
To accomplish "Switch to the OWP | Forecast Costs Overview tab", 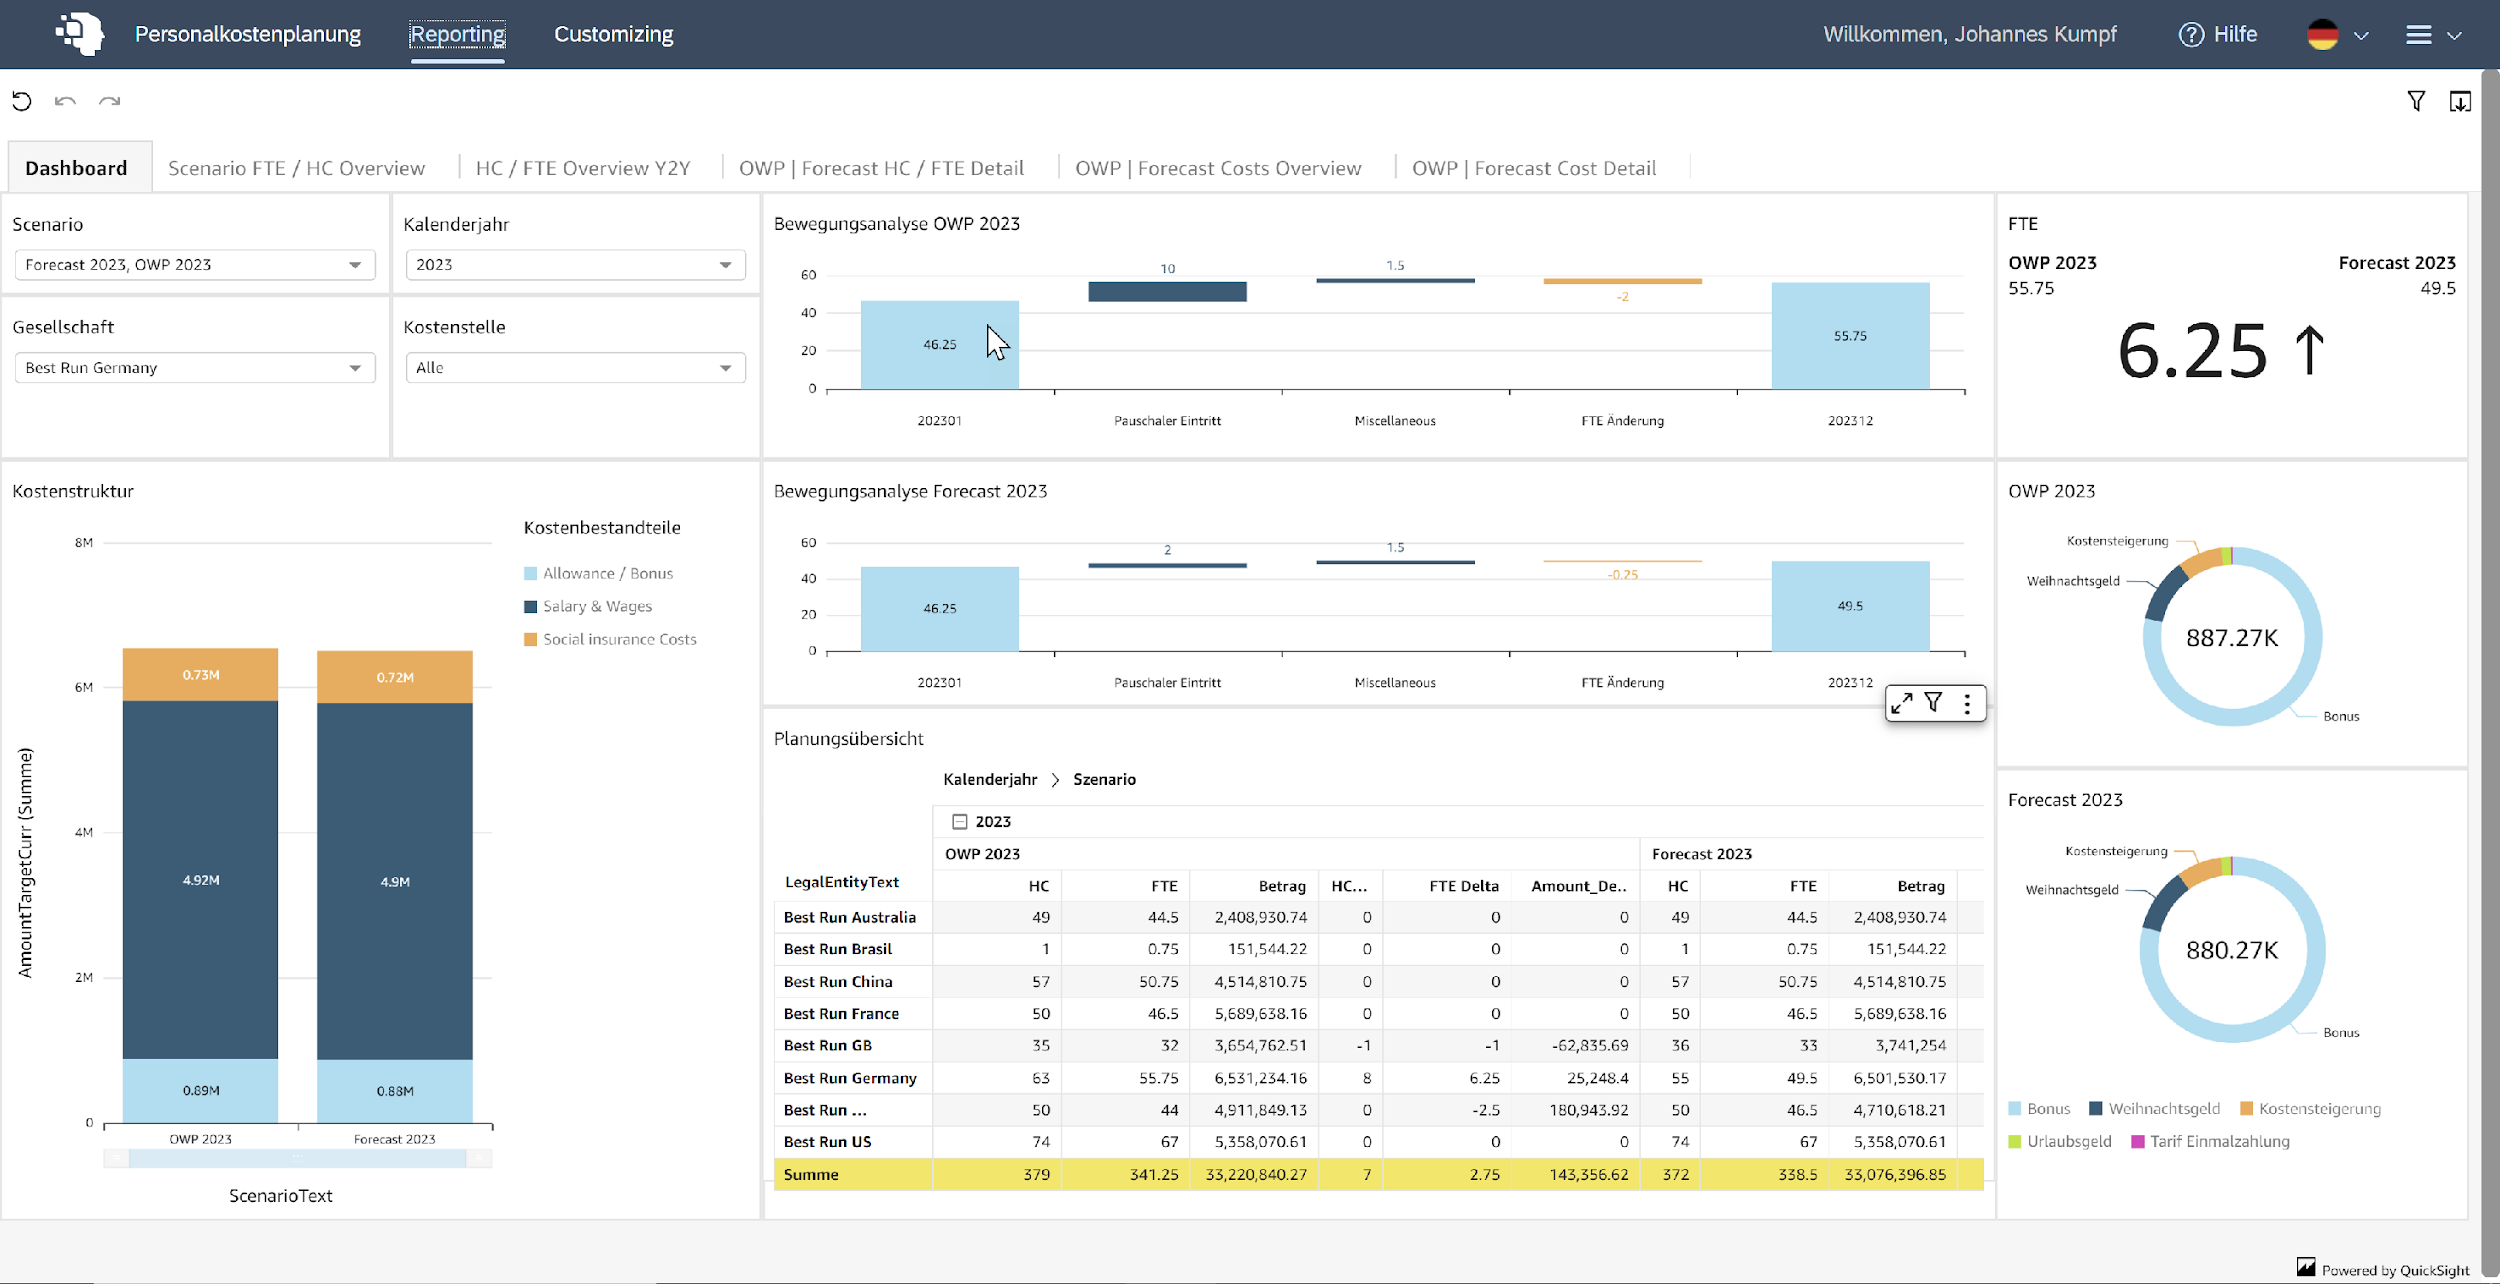I will (x=1217, y=167).
